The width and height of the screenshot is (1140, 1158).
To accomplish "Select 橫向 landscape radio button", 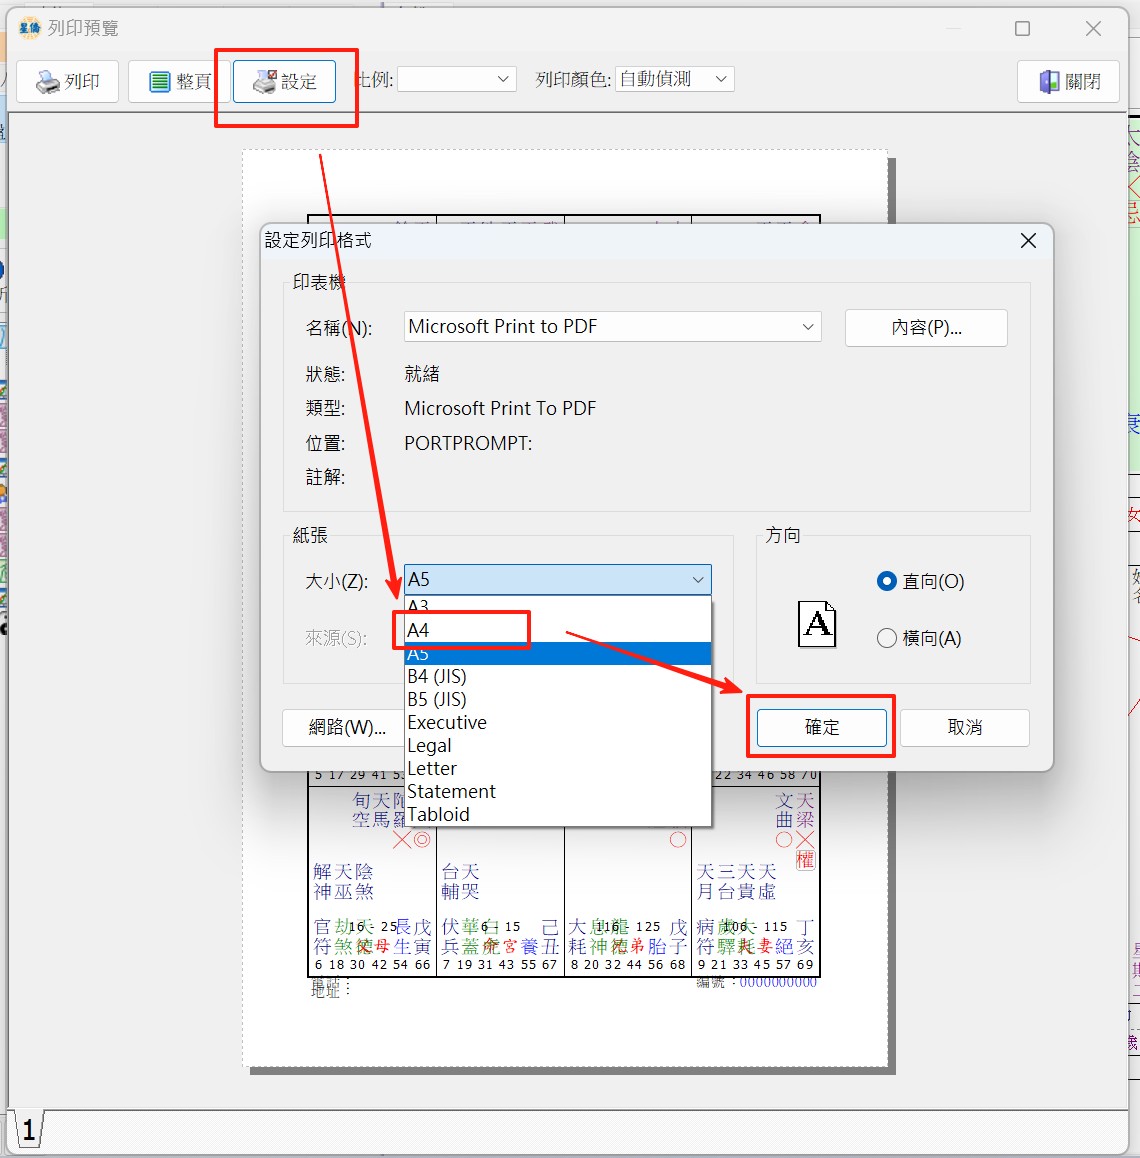I will pyautogui.click(x=886, y=638).
